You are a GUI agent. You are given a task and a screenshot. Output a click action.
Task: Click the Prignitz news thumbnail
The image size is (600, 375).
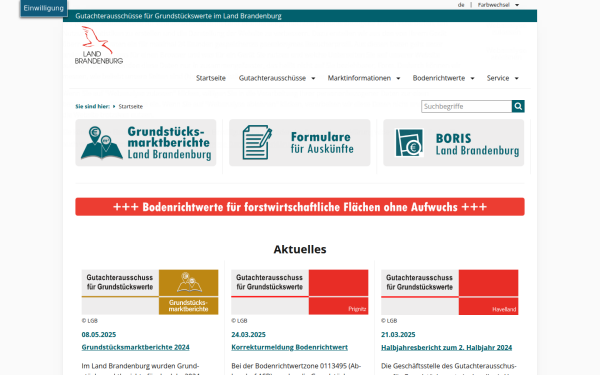pos(300,292)
